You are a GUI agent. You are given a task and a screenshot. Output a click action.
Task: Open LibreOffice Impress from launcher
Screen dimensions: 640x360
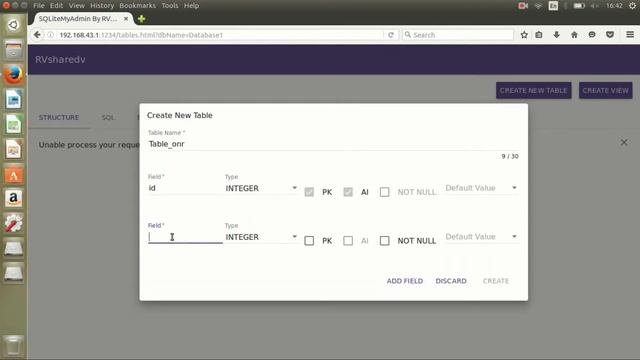[x=13, y=149]
